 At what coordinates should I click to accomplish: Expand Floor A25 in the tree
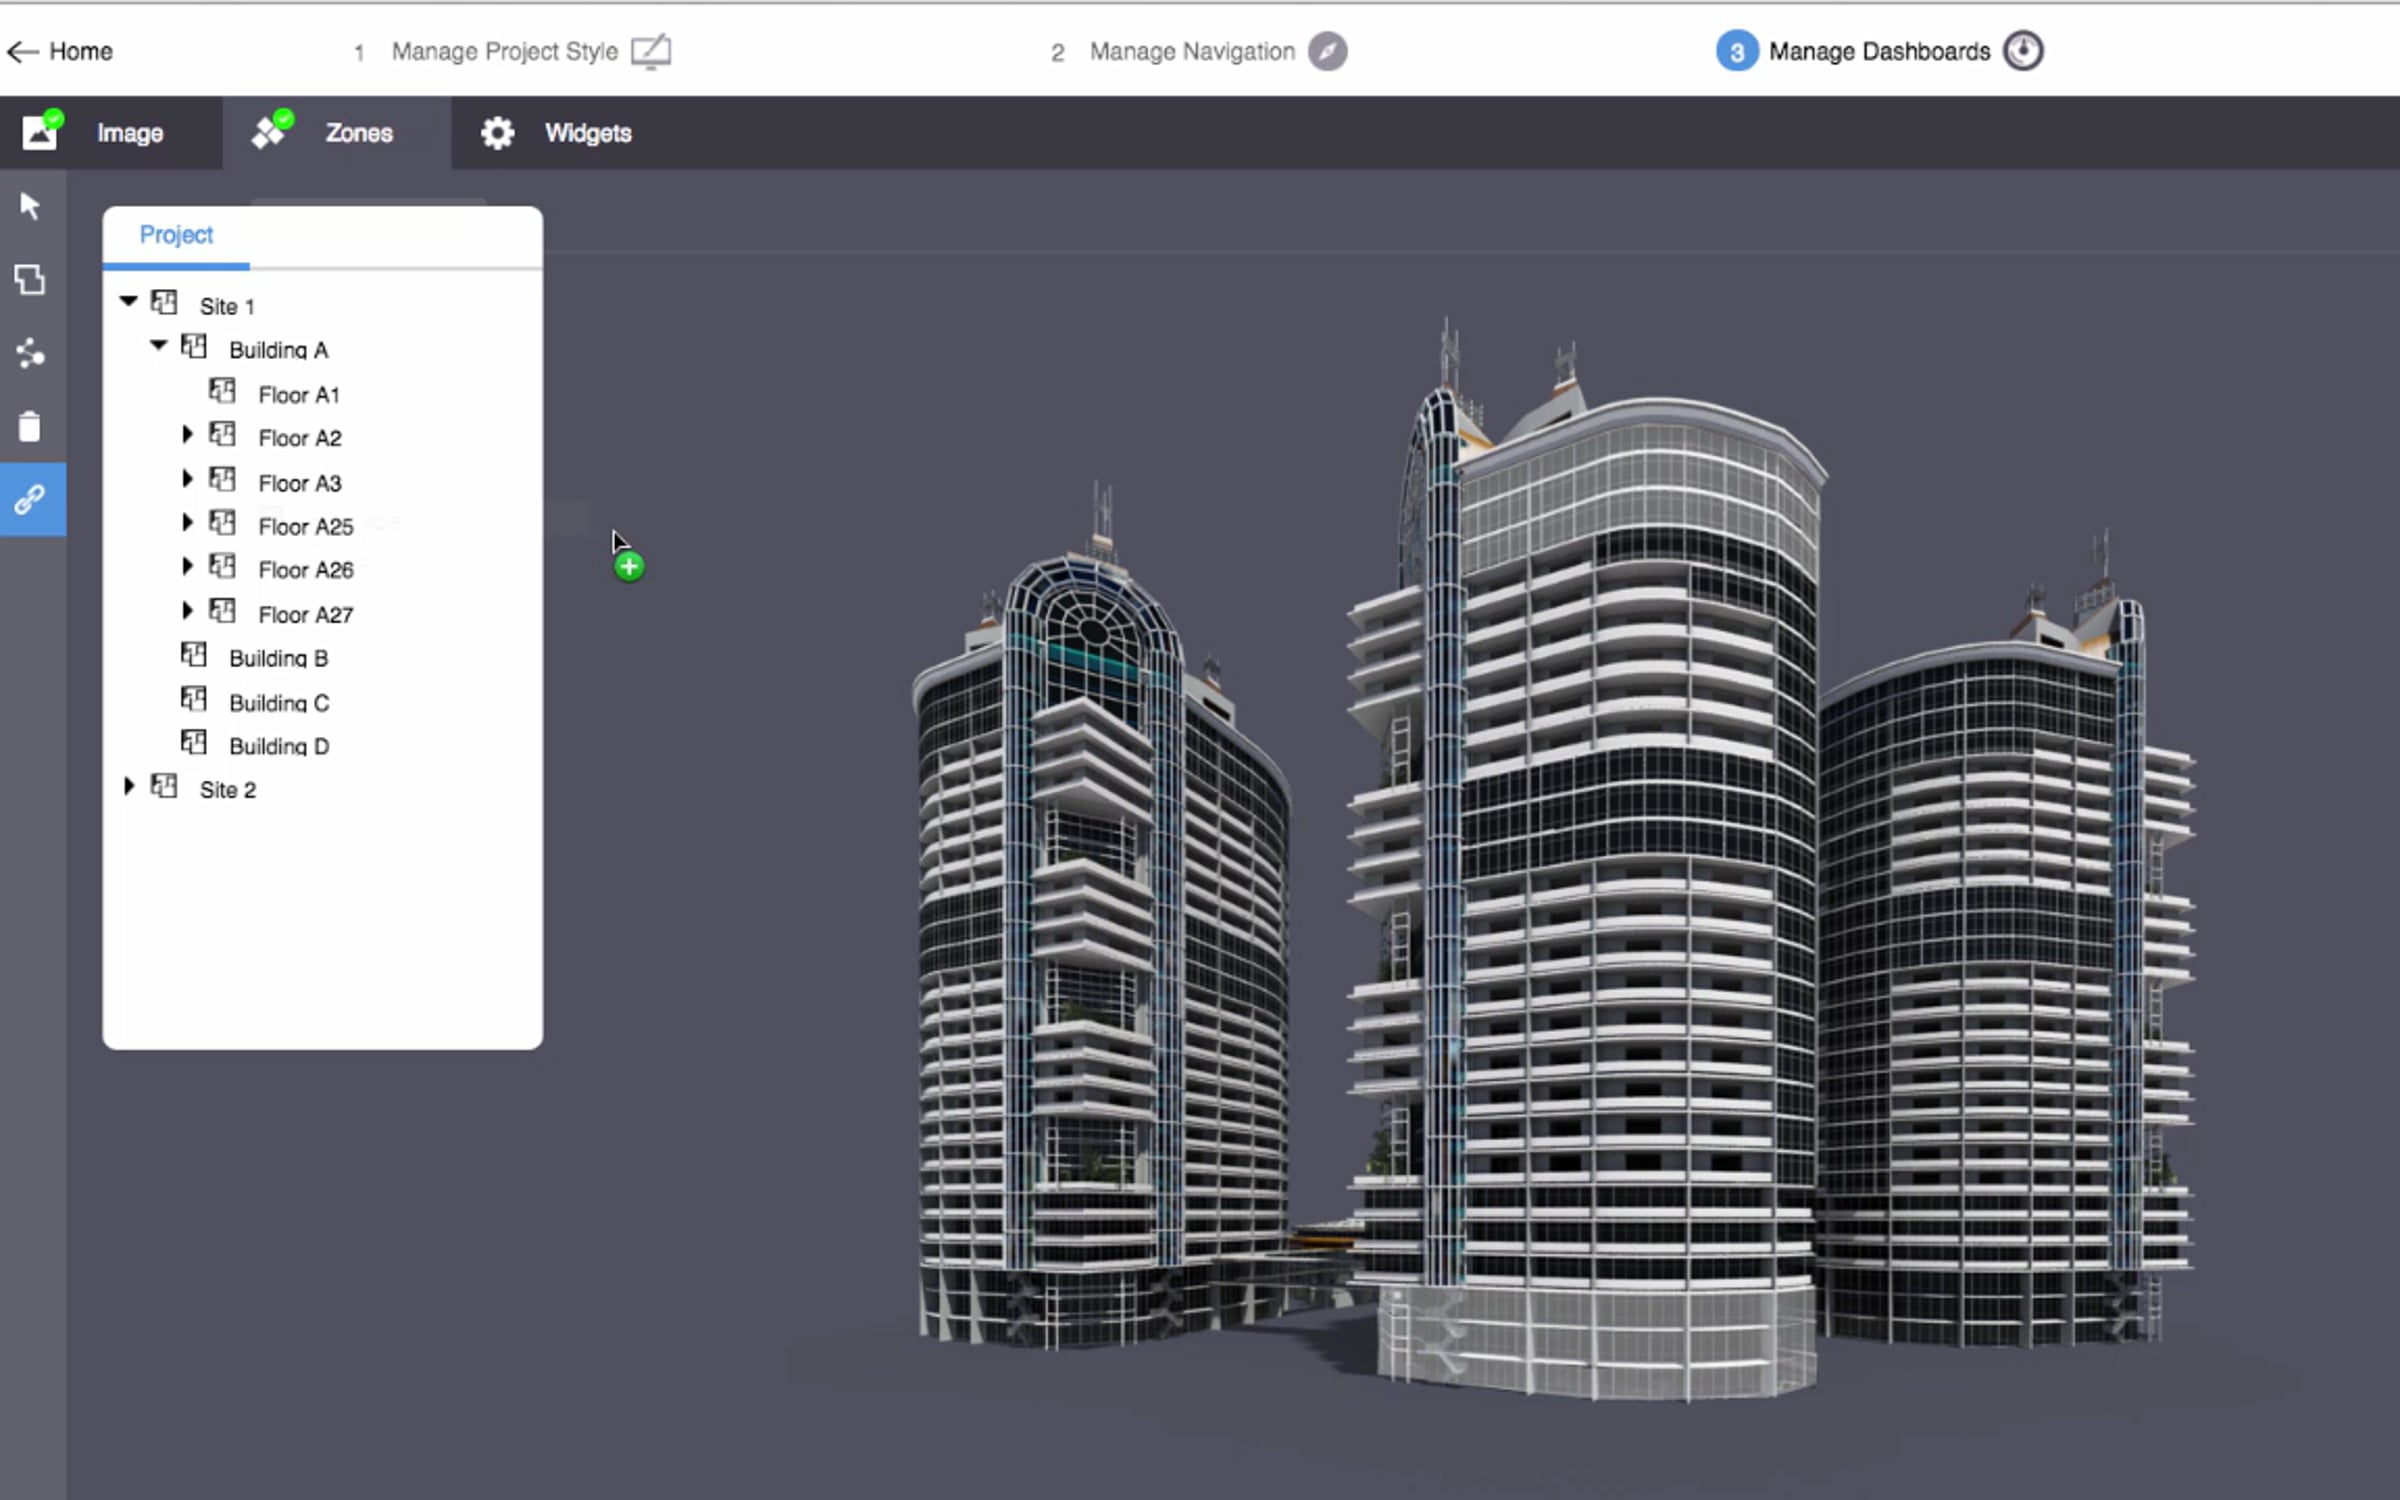pyautogui.click(x=187, y=522)
